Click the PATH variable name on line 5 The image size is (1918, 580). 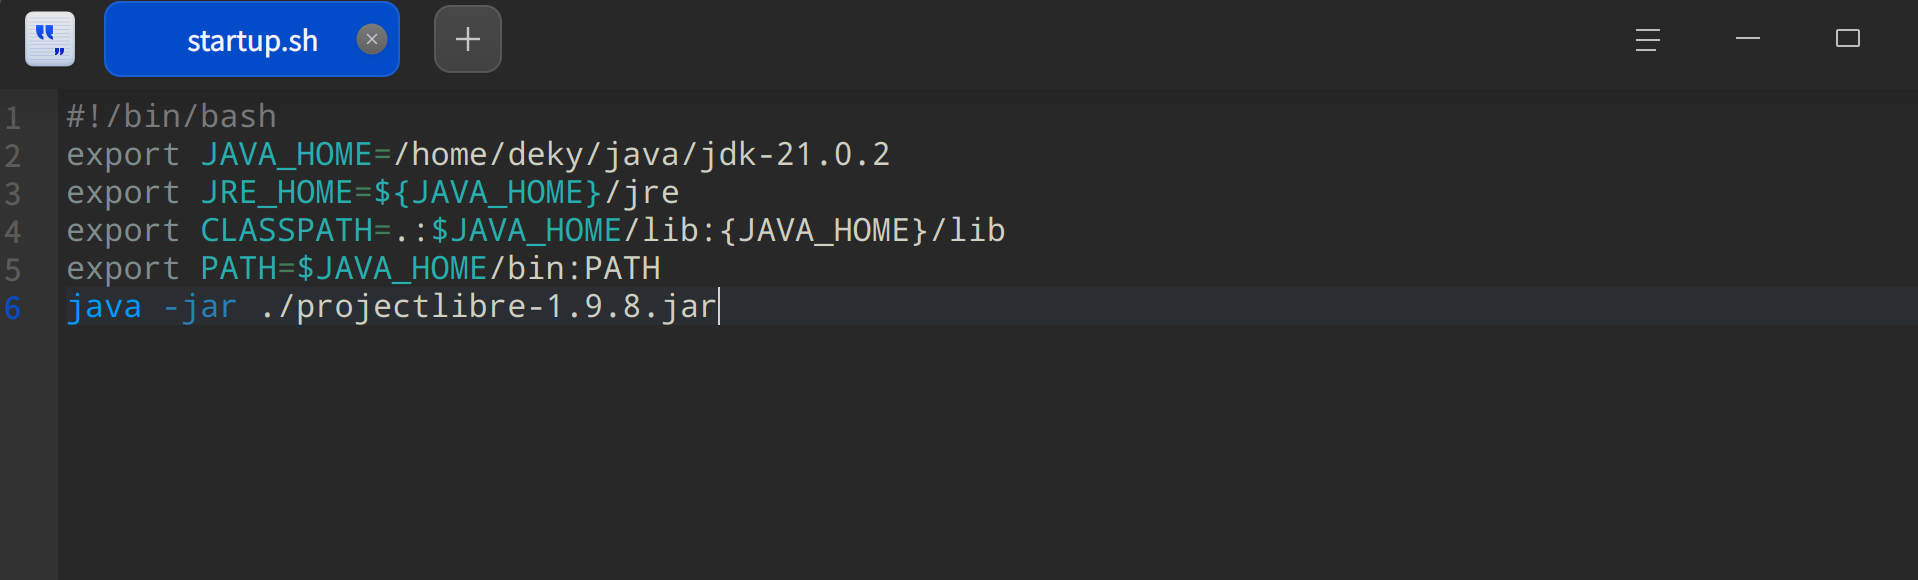click(238, 269)
